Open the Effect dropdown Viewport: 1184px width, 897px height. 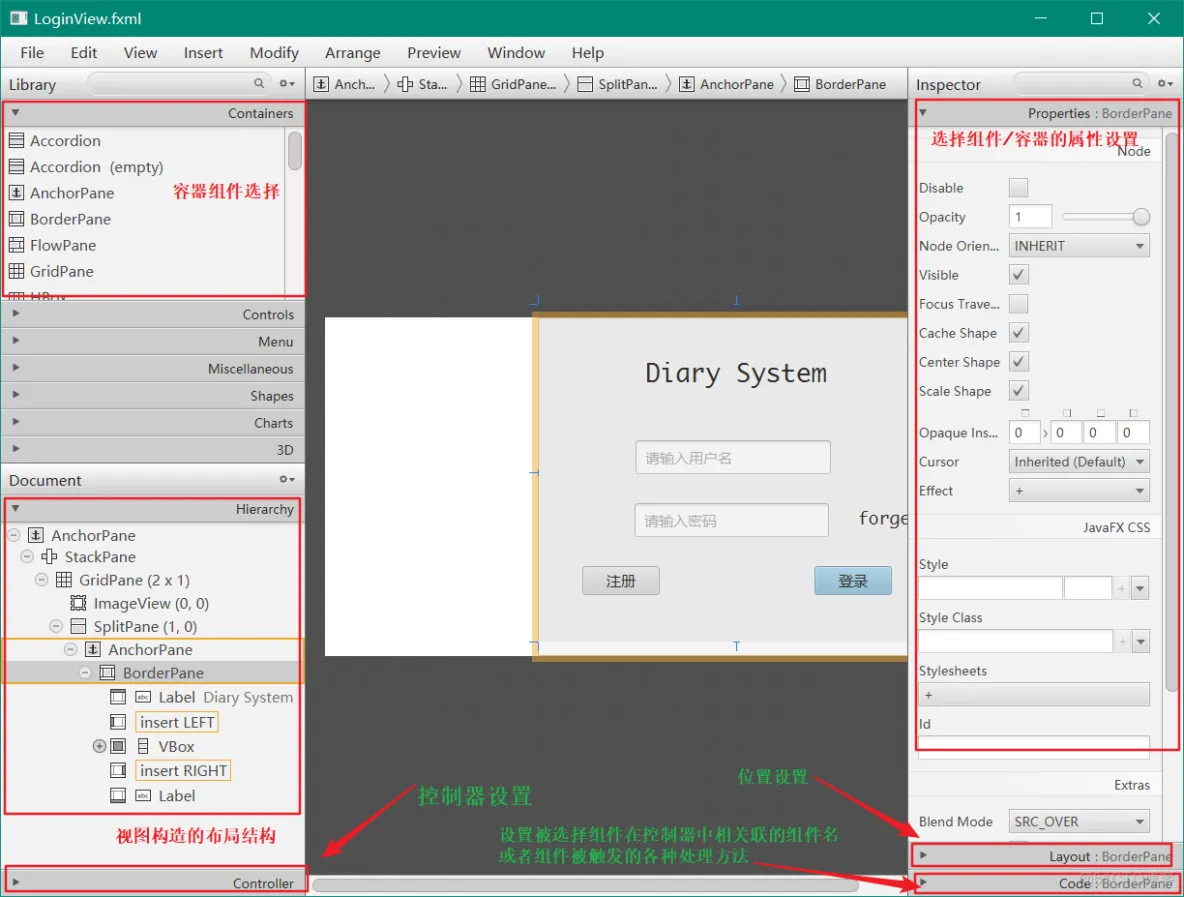(1079, 491)
